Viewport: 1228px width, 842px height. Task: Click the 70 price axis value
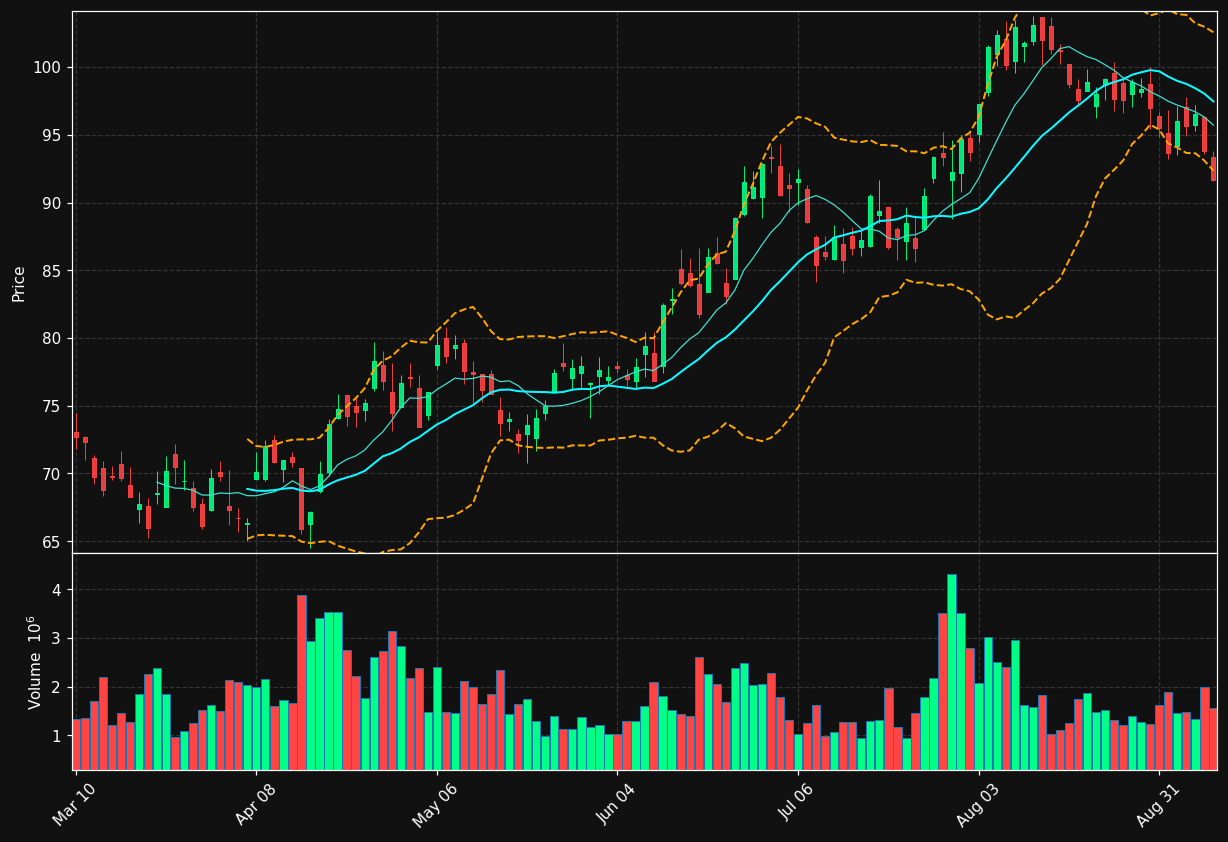53,474
